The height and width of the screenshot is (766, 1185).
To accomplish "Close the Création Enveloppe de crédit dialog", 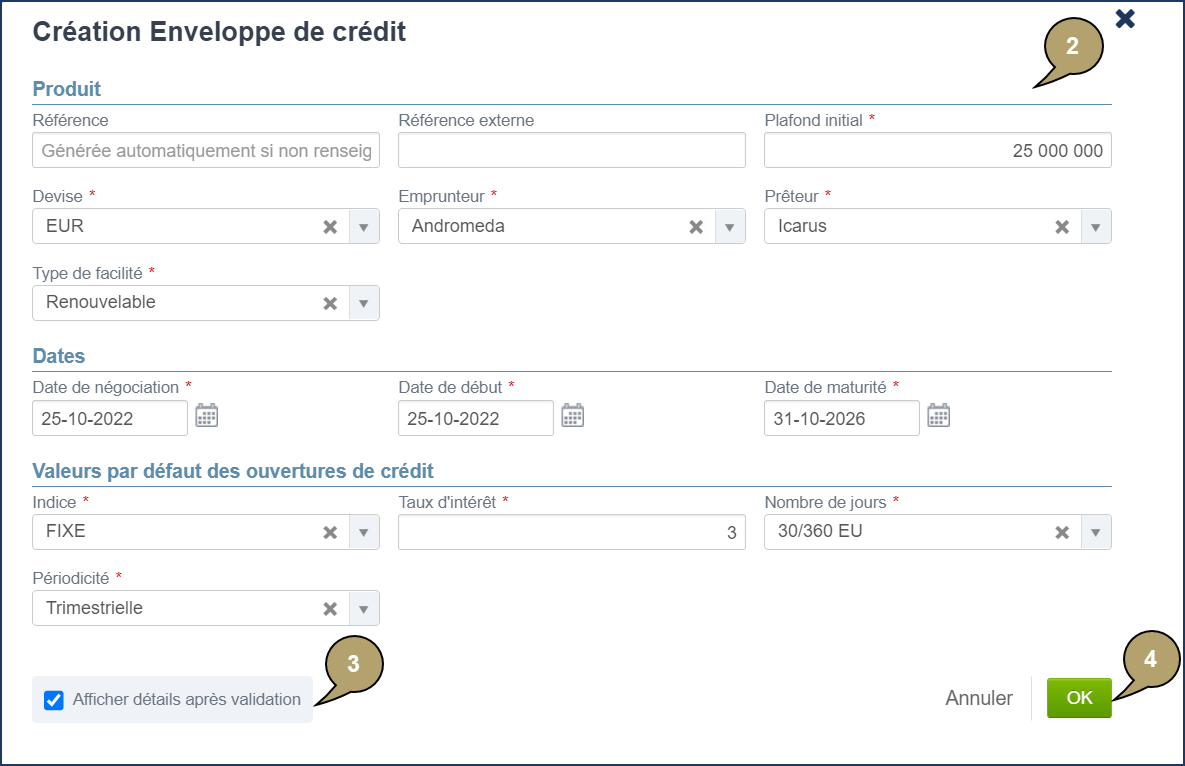I will pos(1125,18).
